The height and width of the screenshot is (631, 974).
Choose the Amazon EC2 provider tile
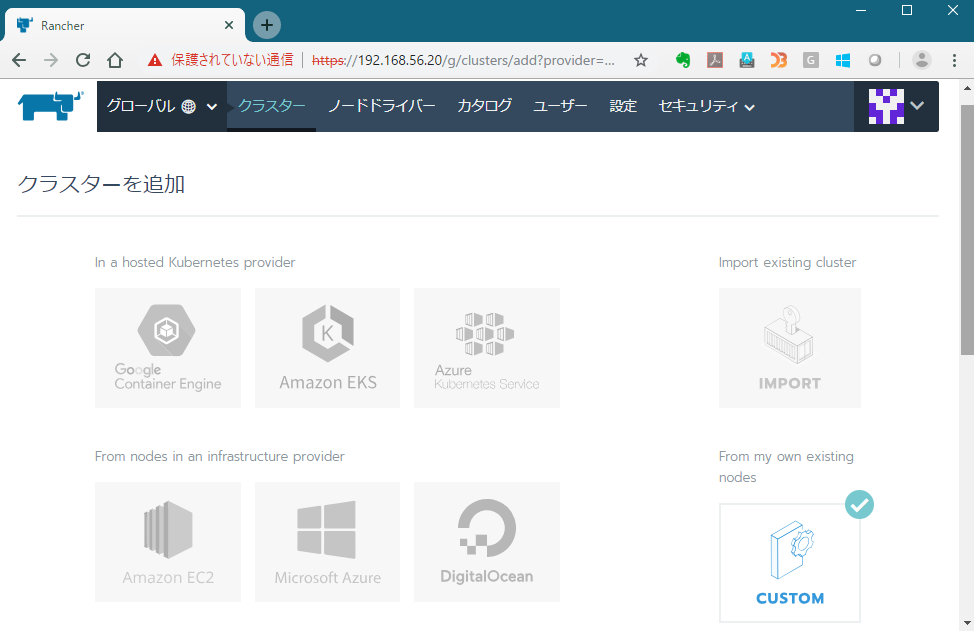168,542
